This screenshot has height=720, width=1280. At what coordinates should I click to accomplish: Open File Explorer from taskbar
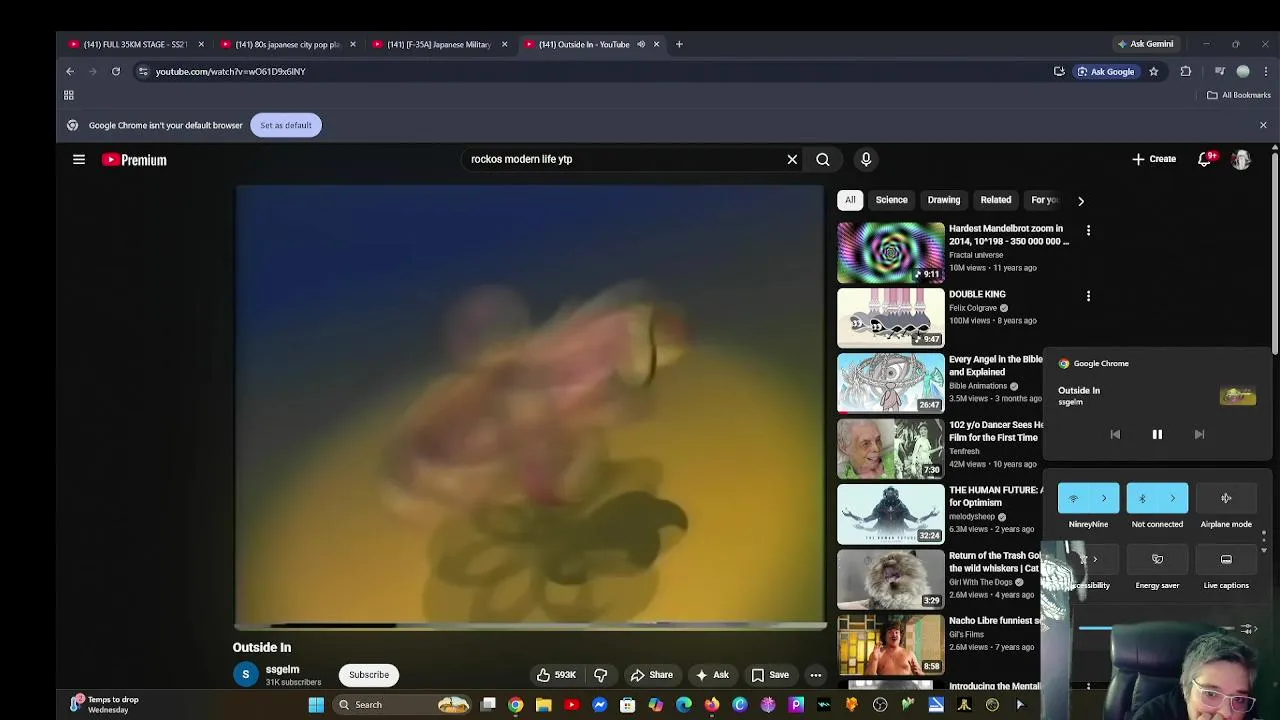[543, 705]
